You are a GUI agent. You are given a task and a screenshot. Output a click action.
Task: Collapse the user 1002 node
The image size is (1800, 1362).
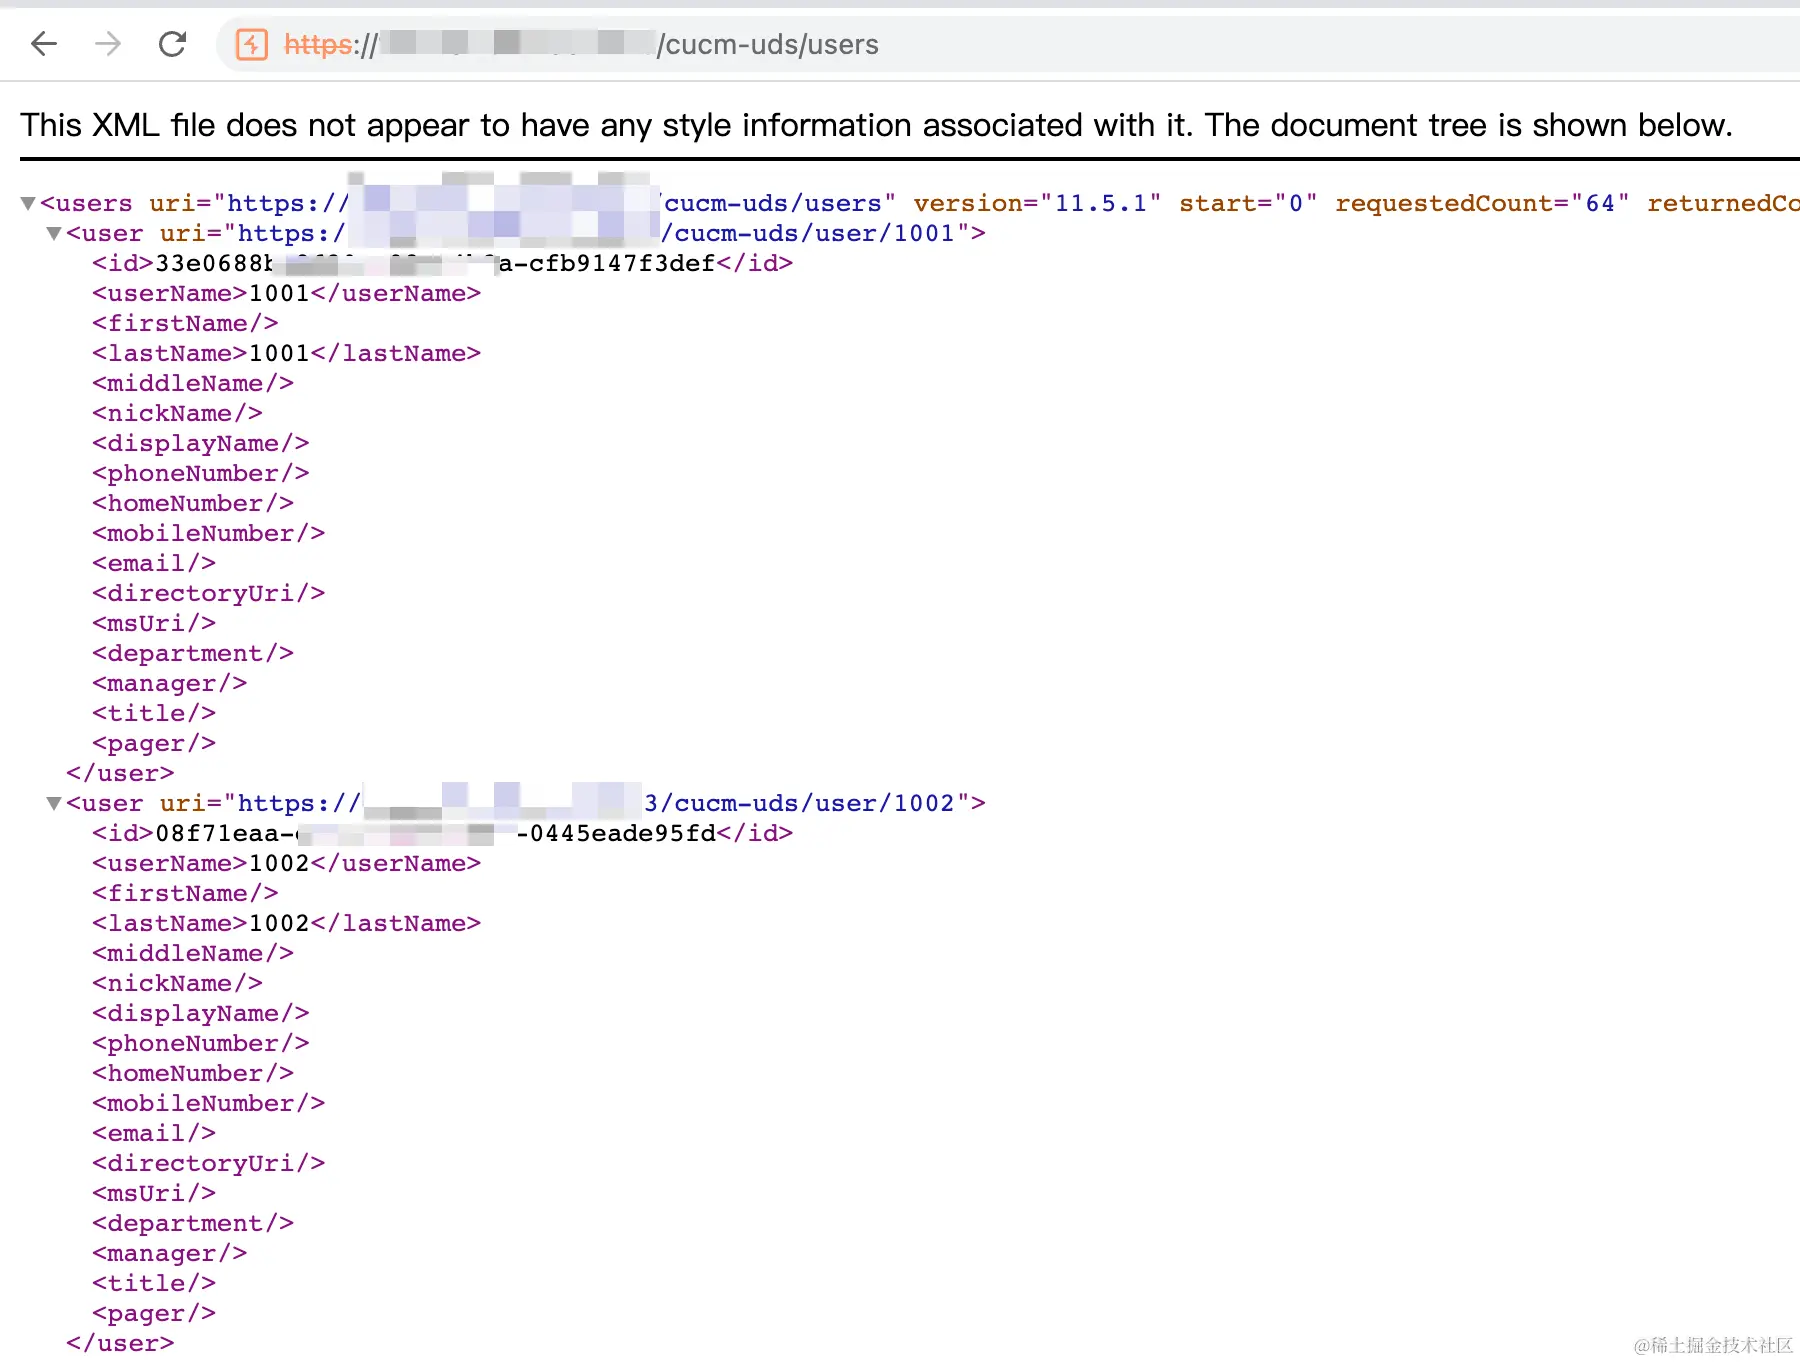point(54,804)
